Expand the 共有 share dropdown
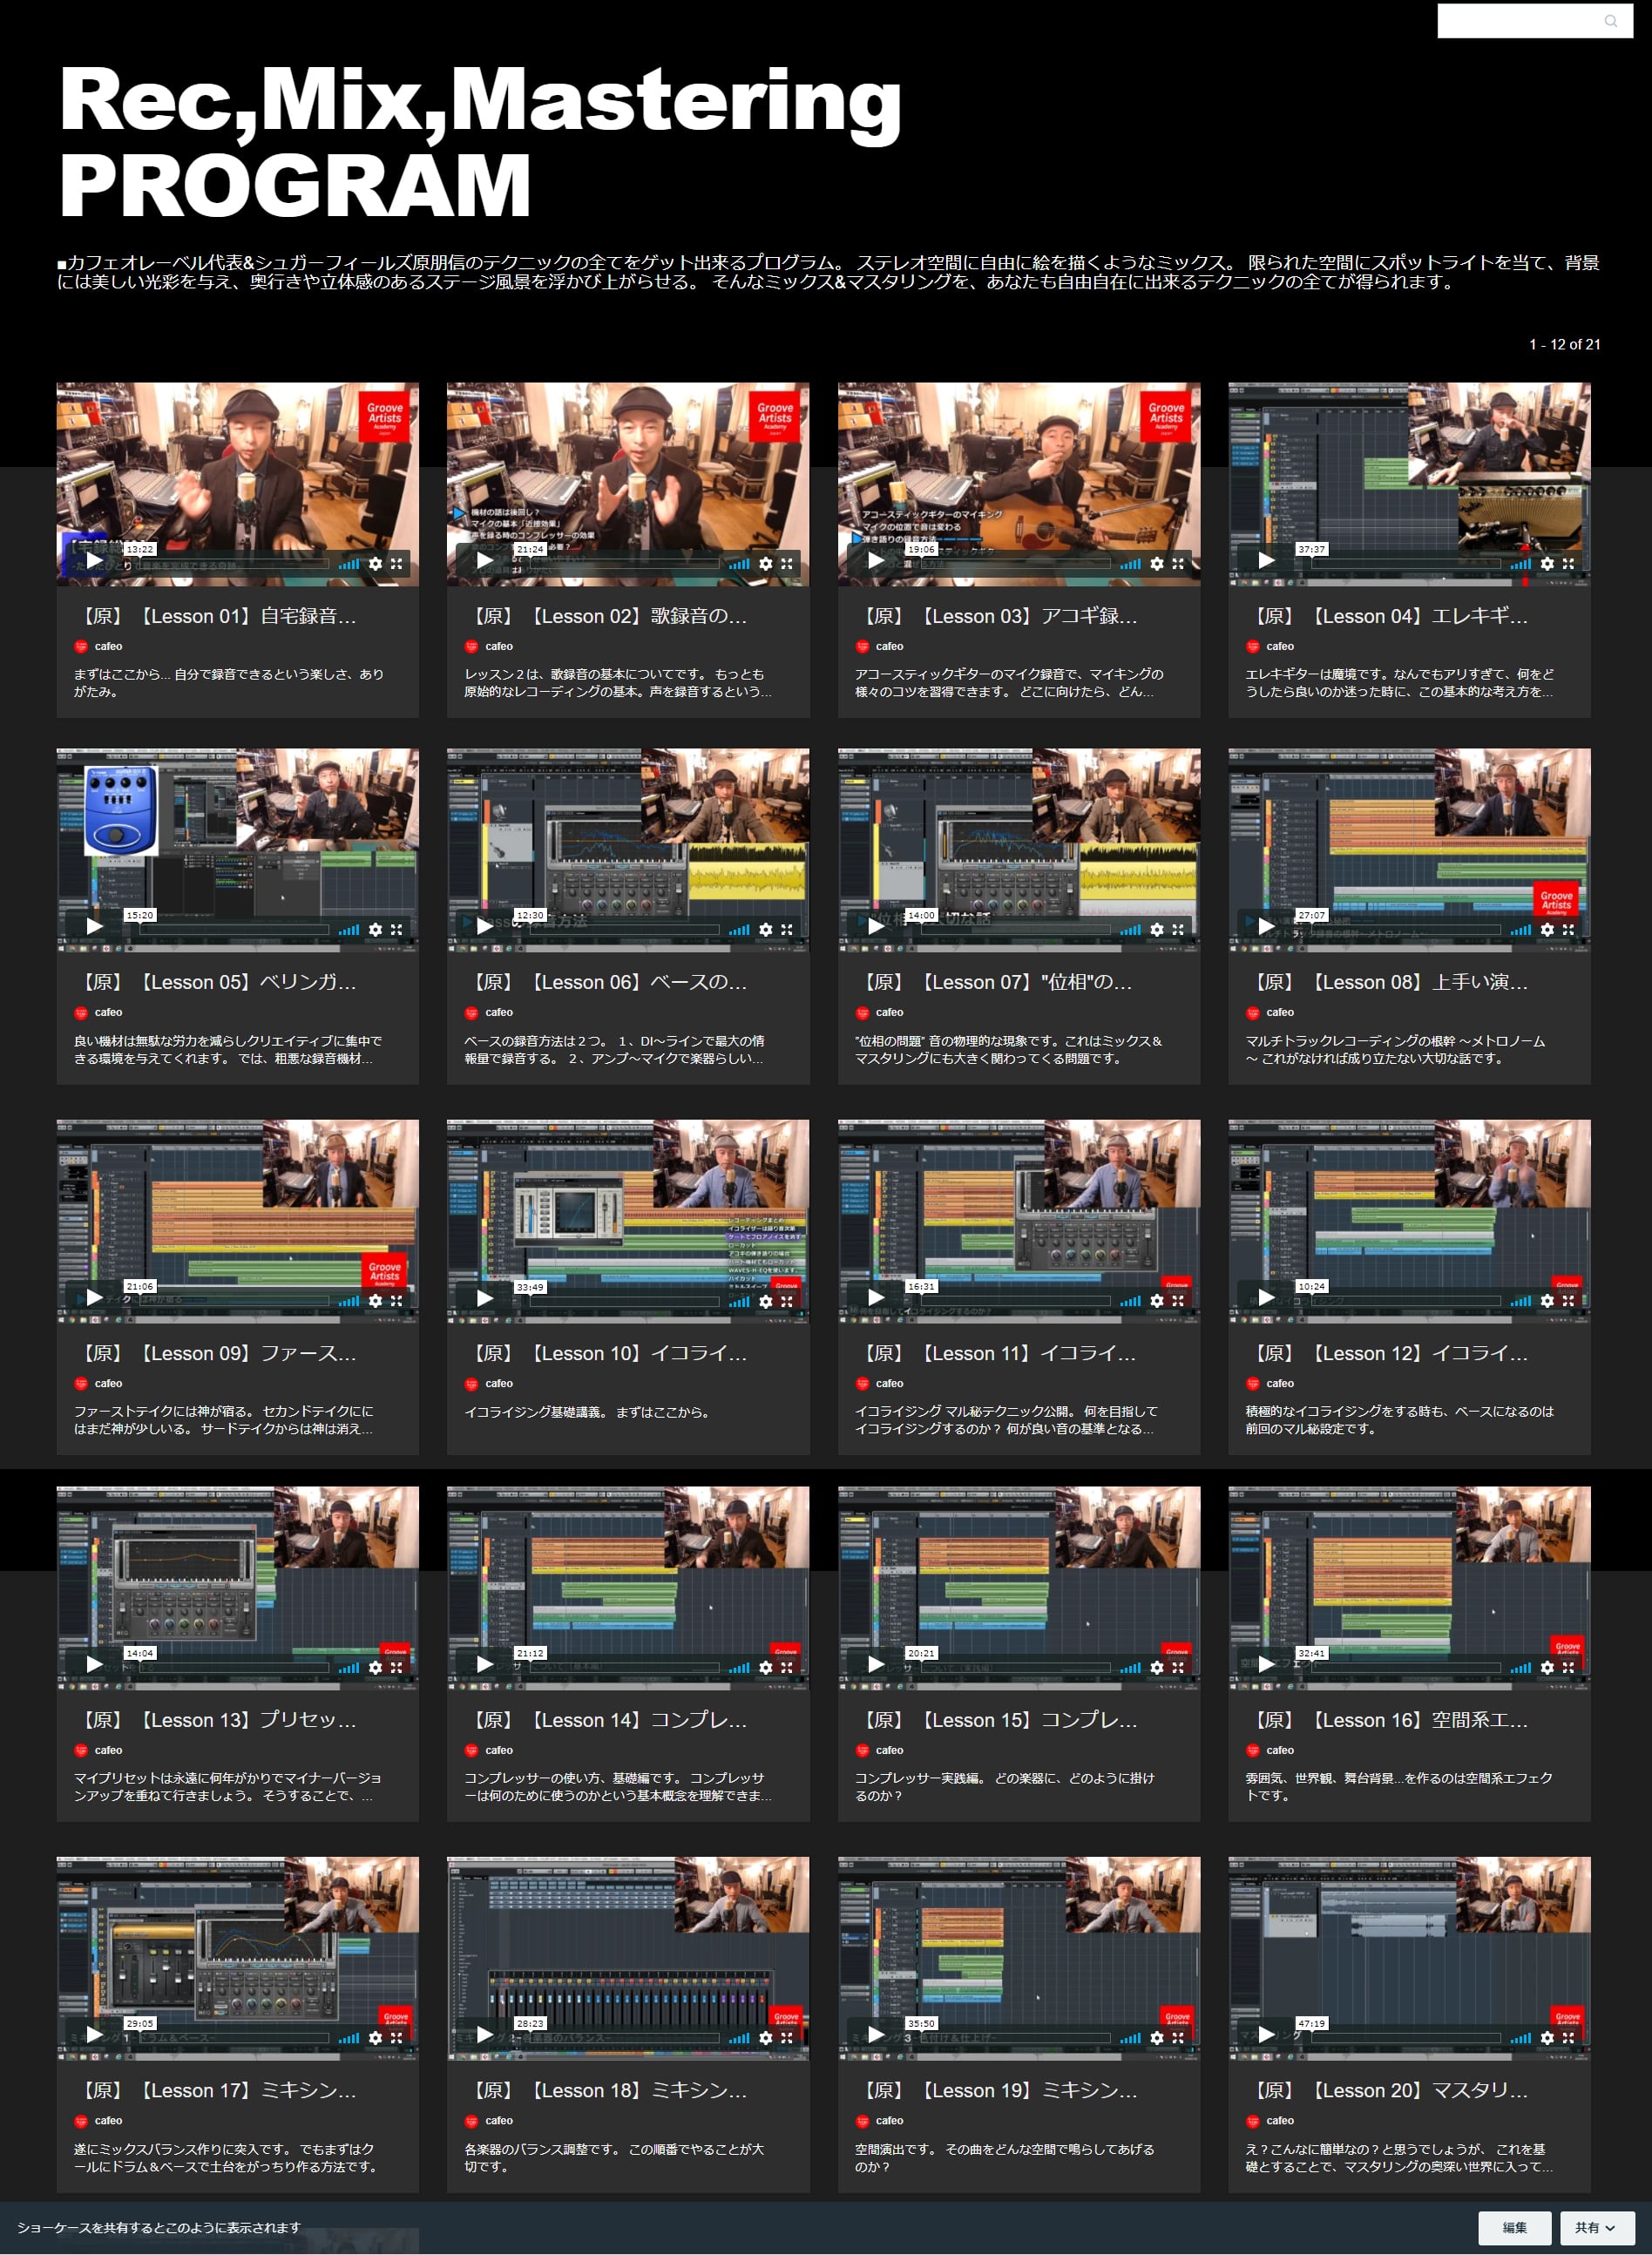1652x2255 pixels. 1595,2227
